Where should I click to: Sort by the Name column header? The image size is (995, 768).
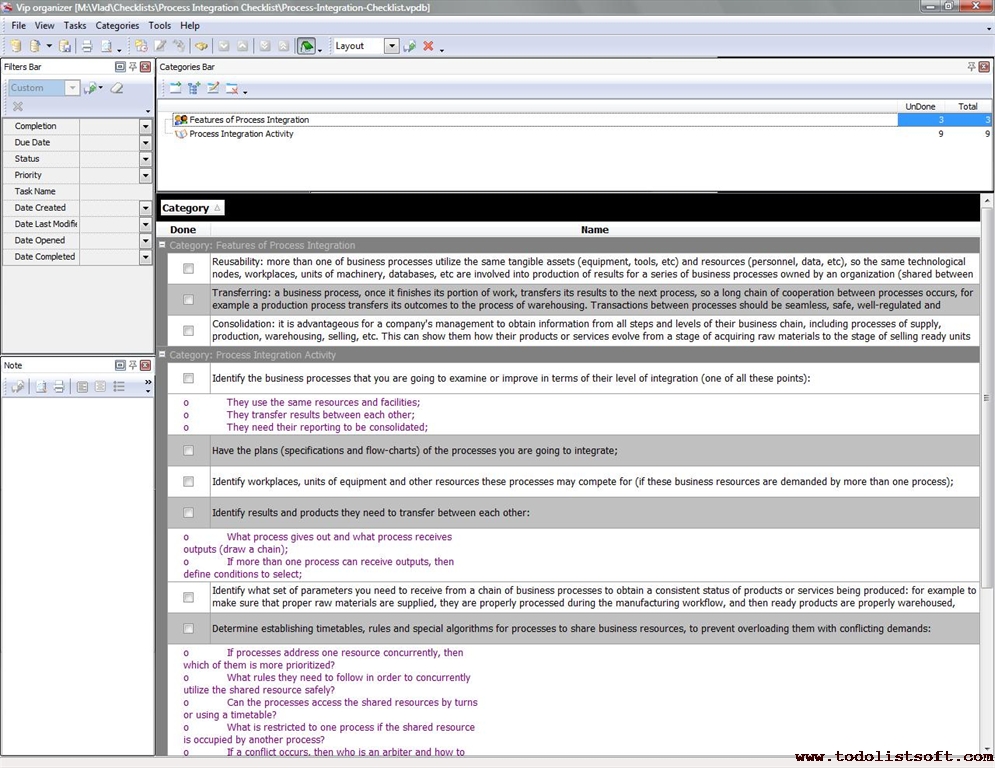tap(594, 230)
